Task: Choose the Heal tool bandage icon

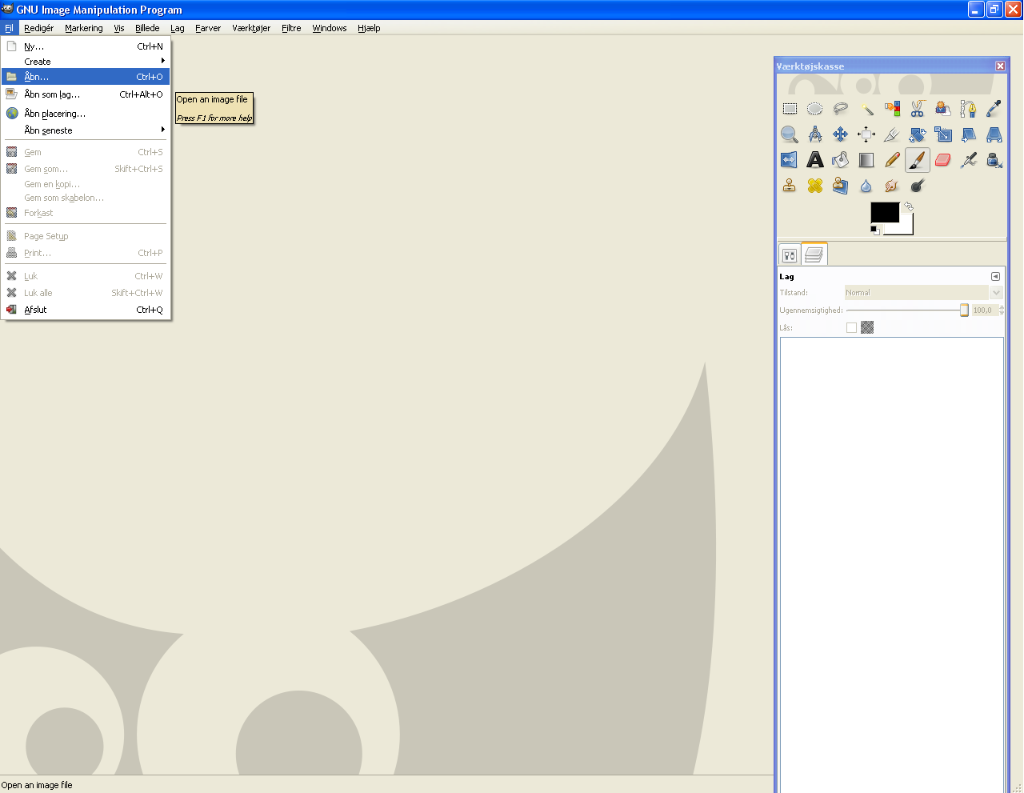Action: [x=815, y=185]
